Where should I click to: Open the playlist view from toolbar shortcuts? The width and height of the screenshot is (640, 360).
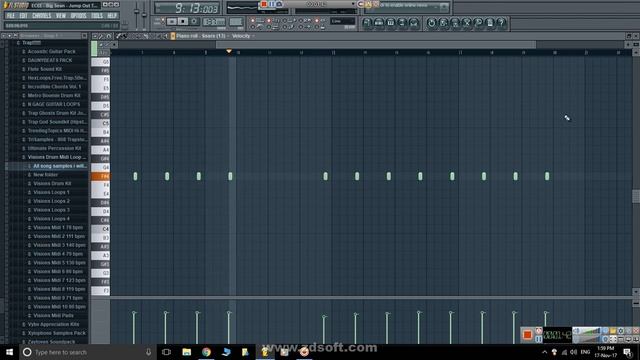[x=367, y=23]
